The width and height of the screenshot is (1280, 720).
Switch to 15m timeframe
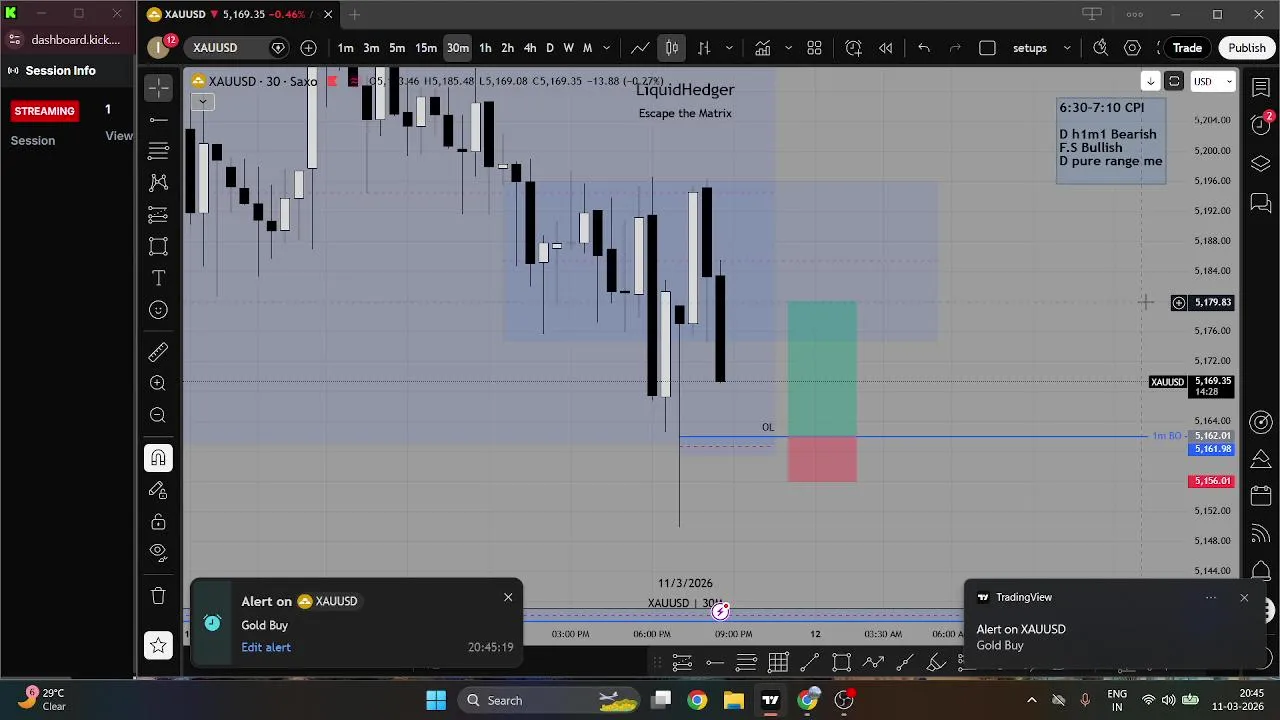(x=426, y=48)
